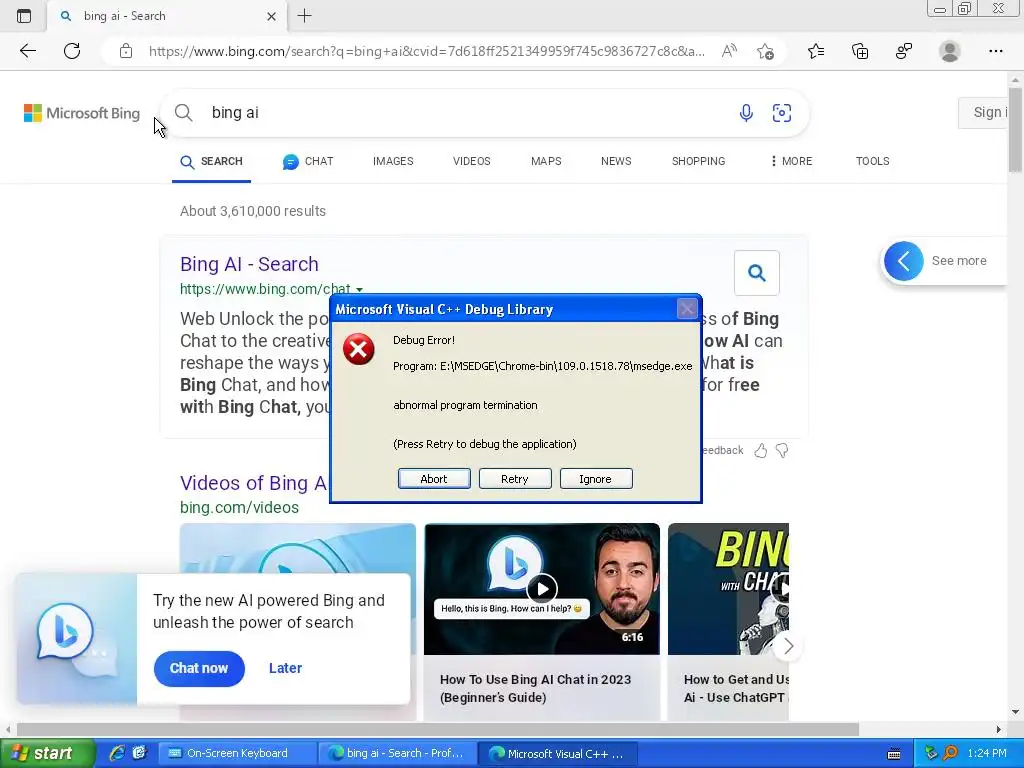The height and width of the screenshot is (768, 1024).
Task: Open 'Videos of Bing AI' heading link
Action: click(x=253, y=483)
